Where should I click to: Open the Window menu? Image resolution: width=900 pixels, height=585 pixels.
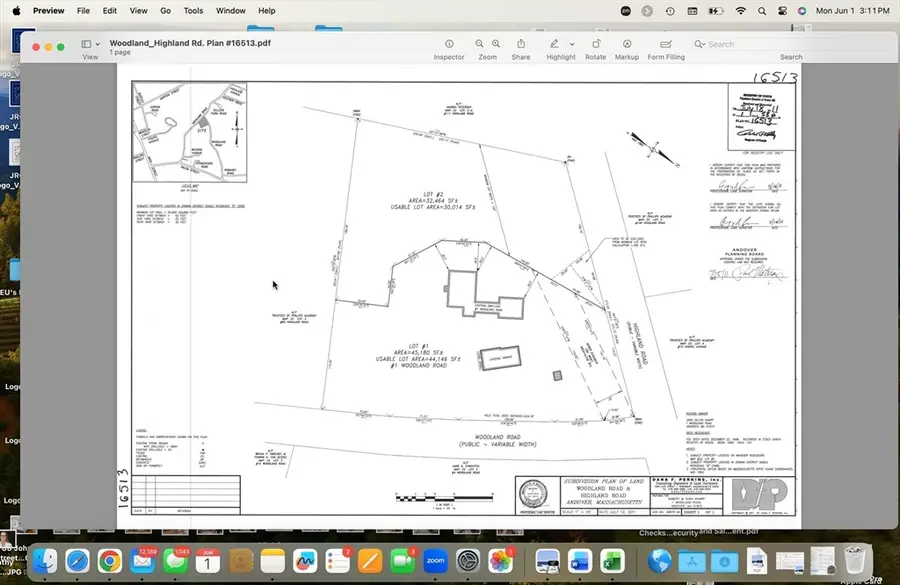[231, 10]
